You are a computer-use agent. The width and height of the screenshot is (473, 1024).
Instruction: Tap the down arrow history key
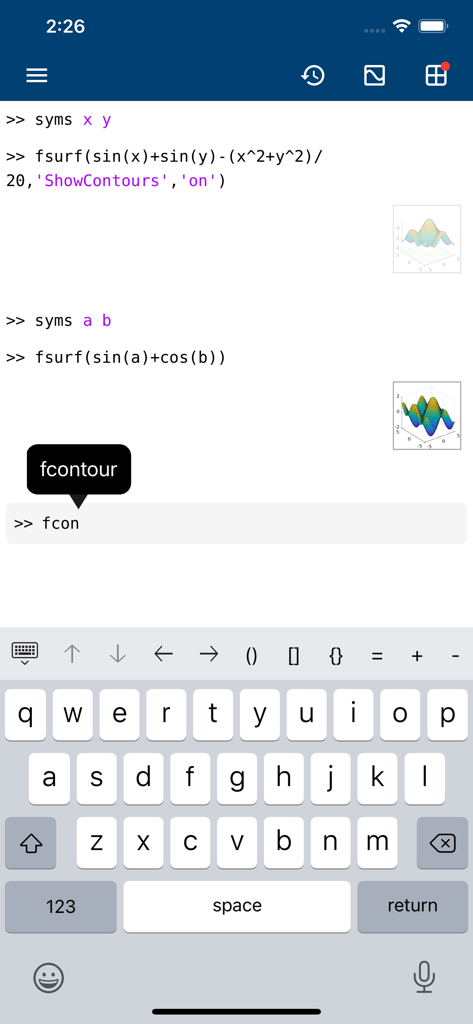[118, 654]
